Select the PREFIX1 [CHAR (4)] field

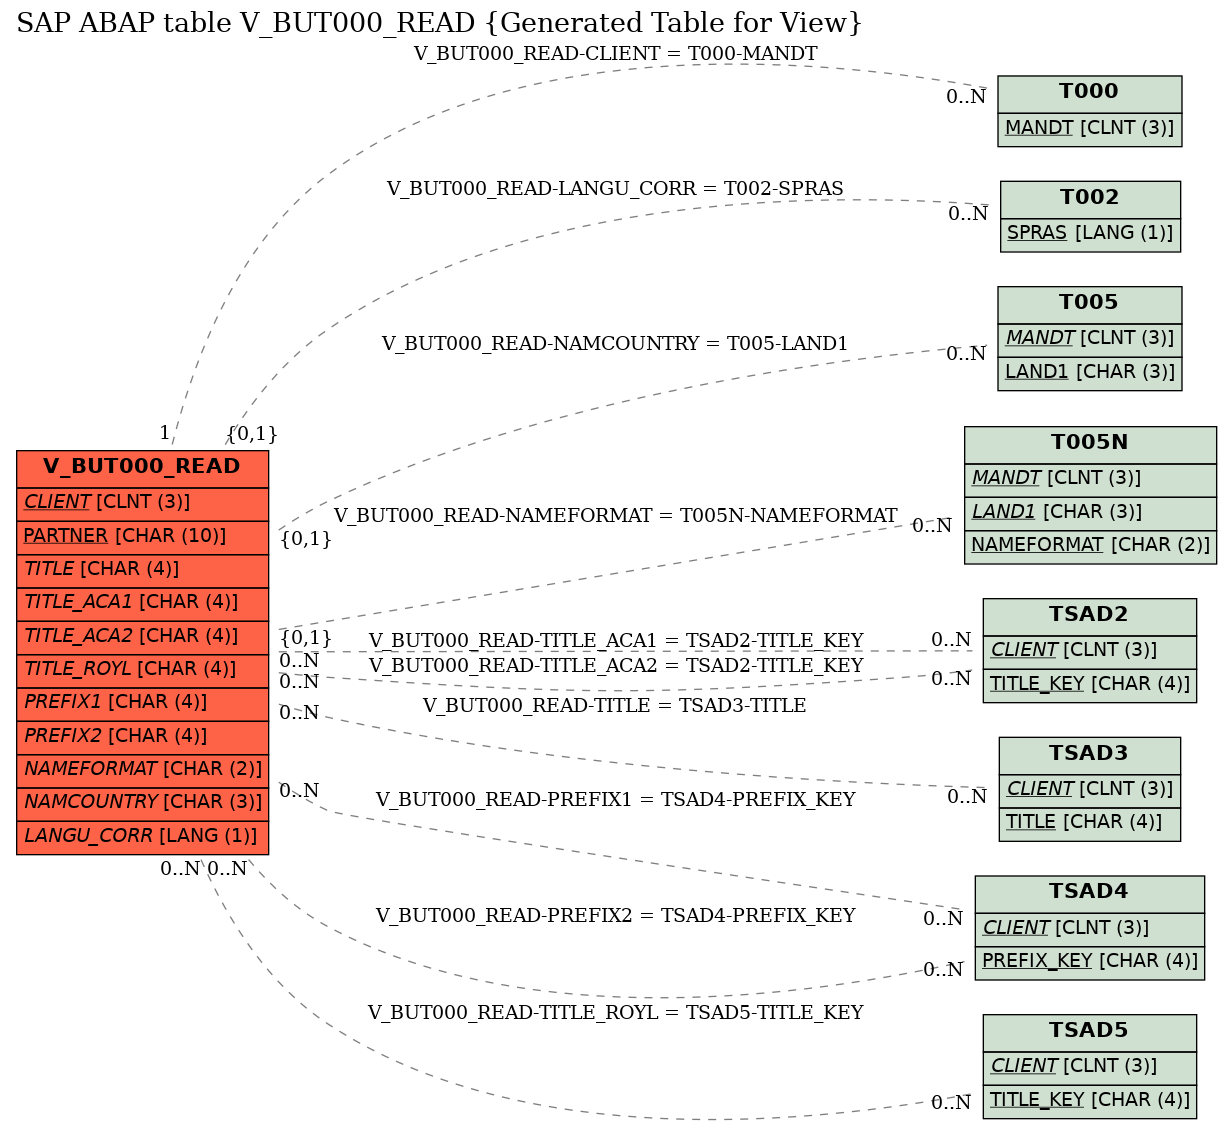[x=142, y=703]
